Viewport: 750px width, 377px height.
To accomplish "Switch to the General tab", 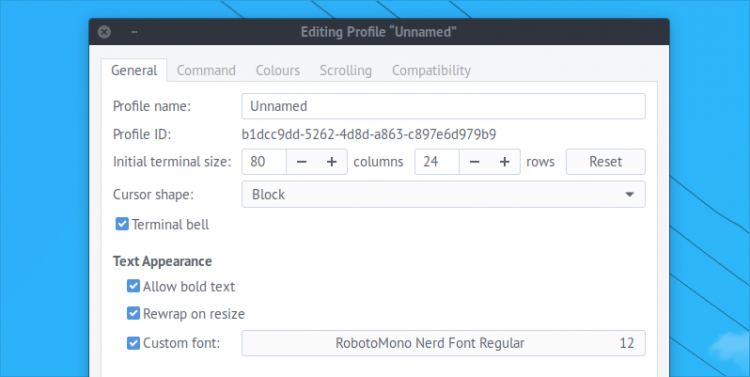I will (x=134, y=71).
